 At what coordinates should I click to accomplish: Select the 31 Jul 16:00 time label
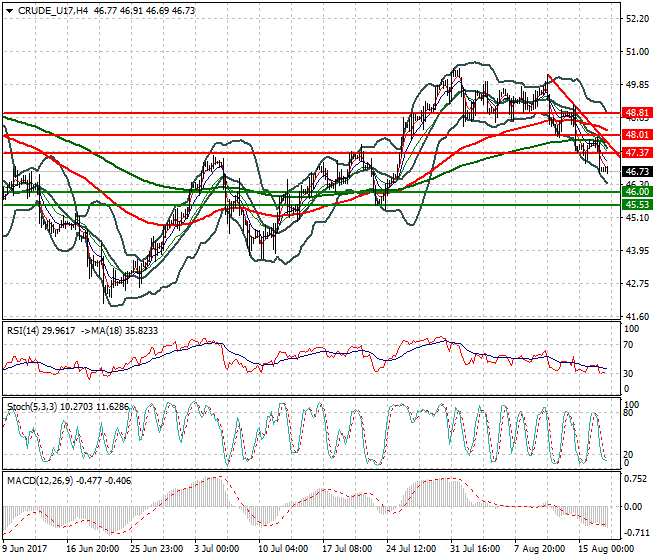[x=475, y=549]
